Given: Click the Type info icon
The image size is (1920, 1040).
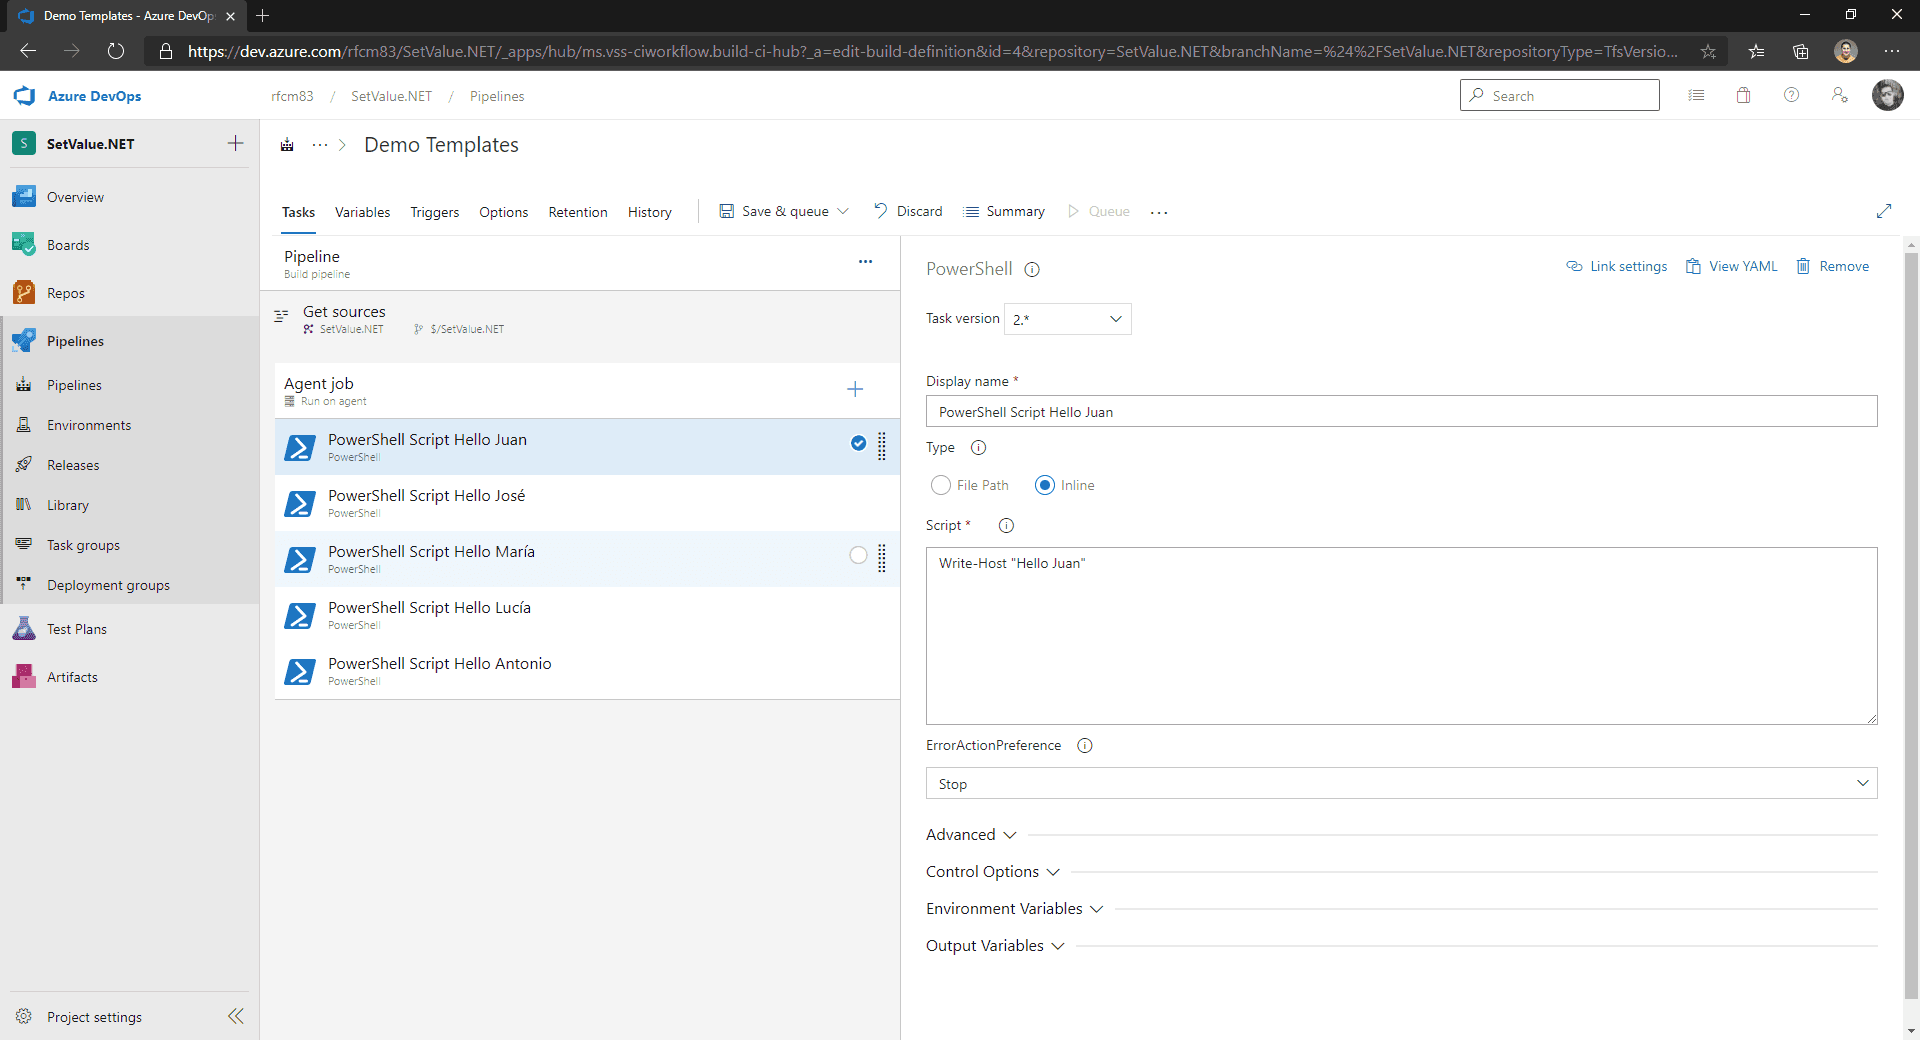Looking at the screenshot, I should tap(979, 447).
